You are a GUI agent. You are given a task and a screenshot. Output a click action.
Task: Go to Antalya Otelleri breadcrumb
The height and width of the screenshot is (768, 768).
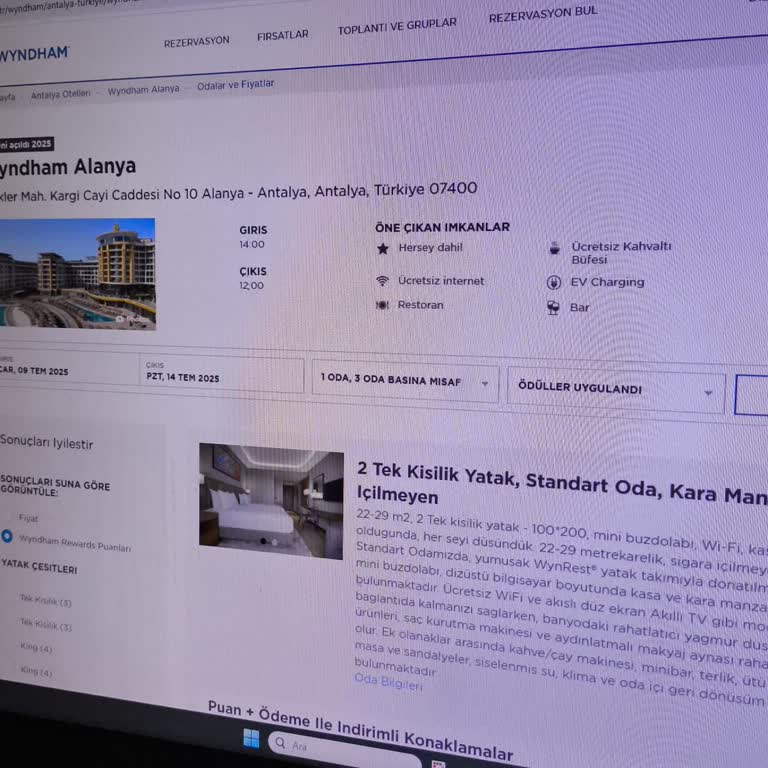[x=61, y=94]
